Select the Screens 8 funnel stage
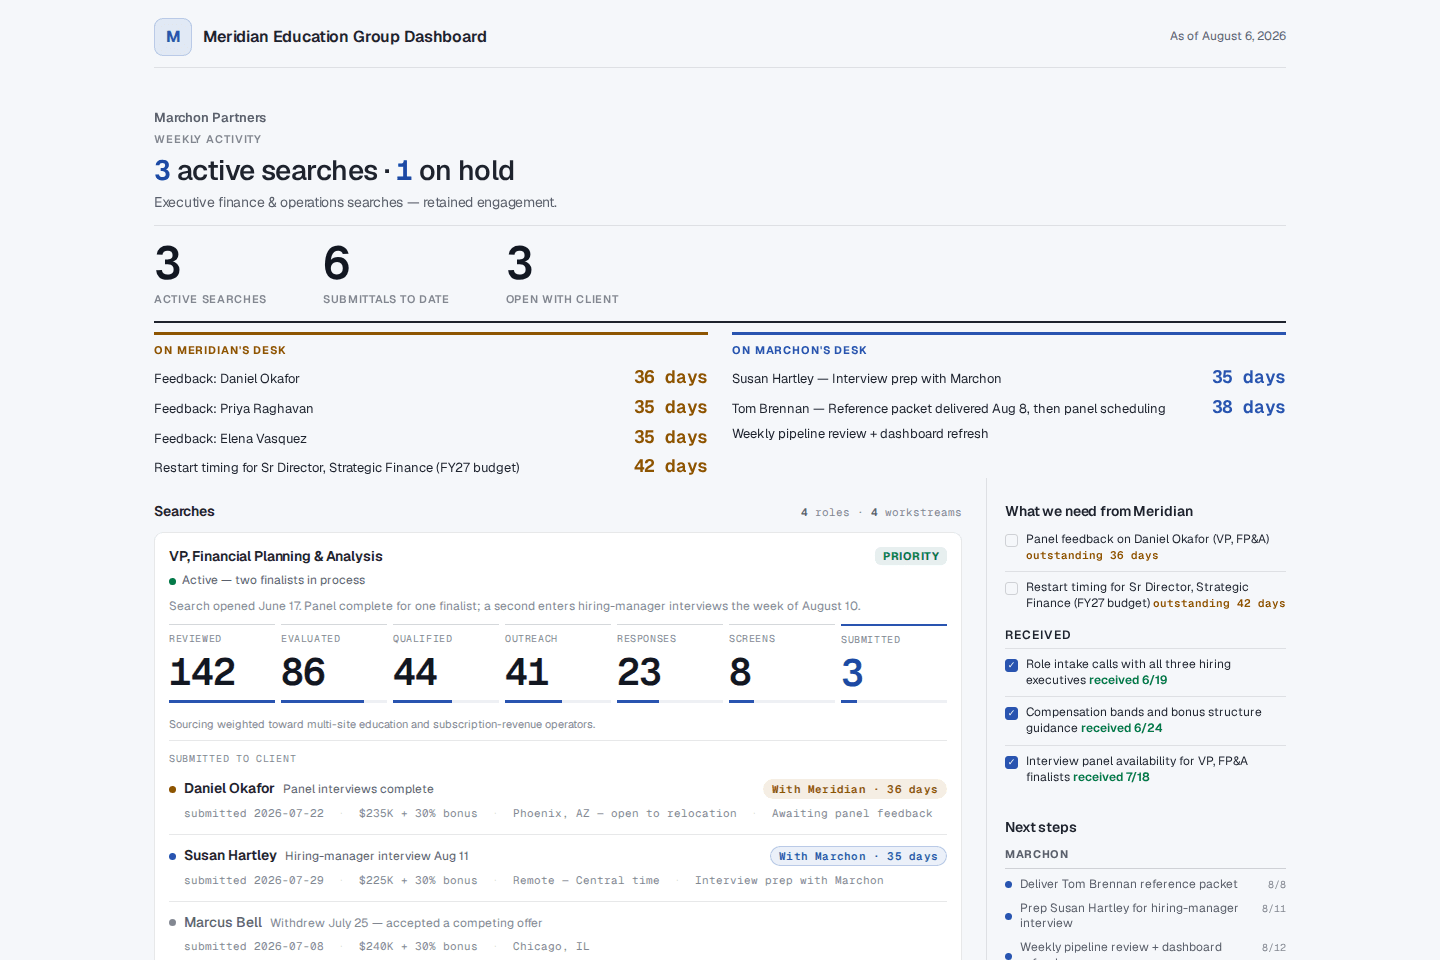The width and height of the screenshot is (1440, 960). 782,664
